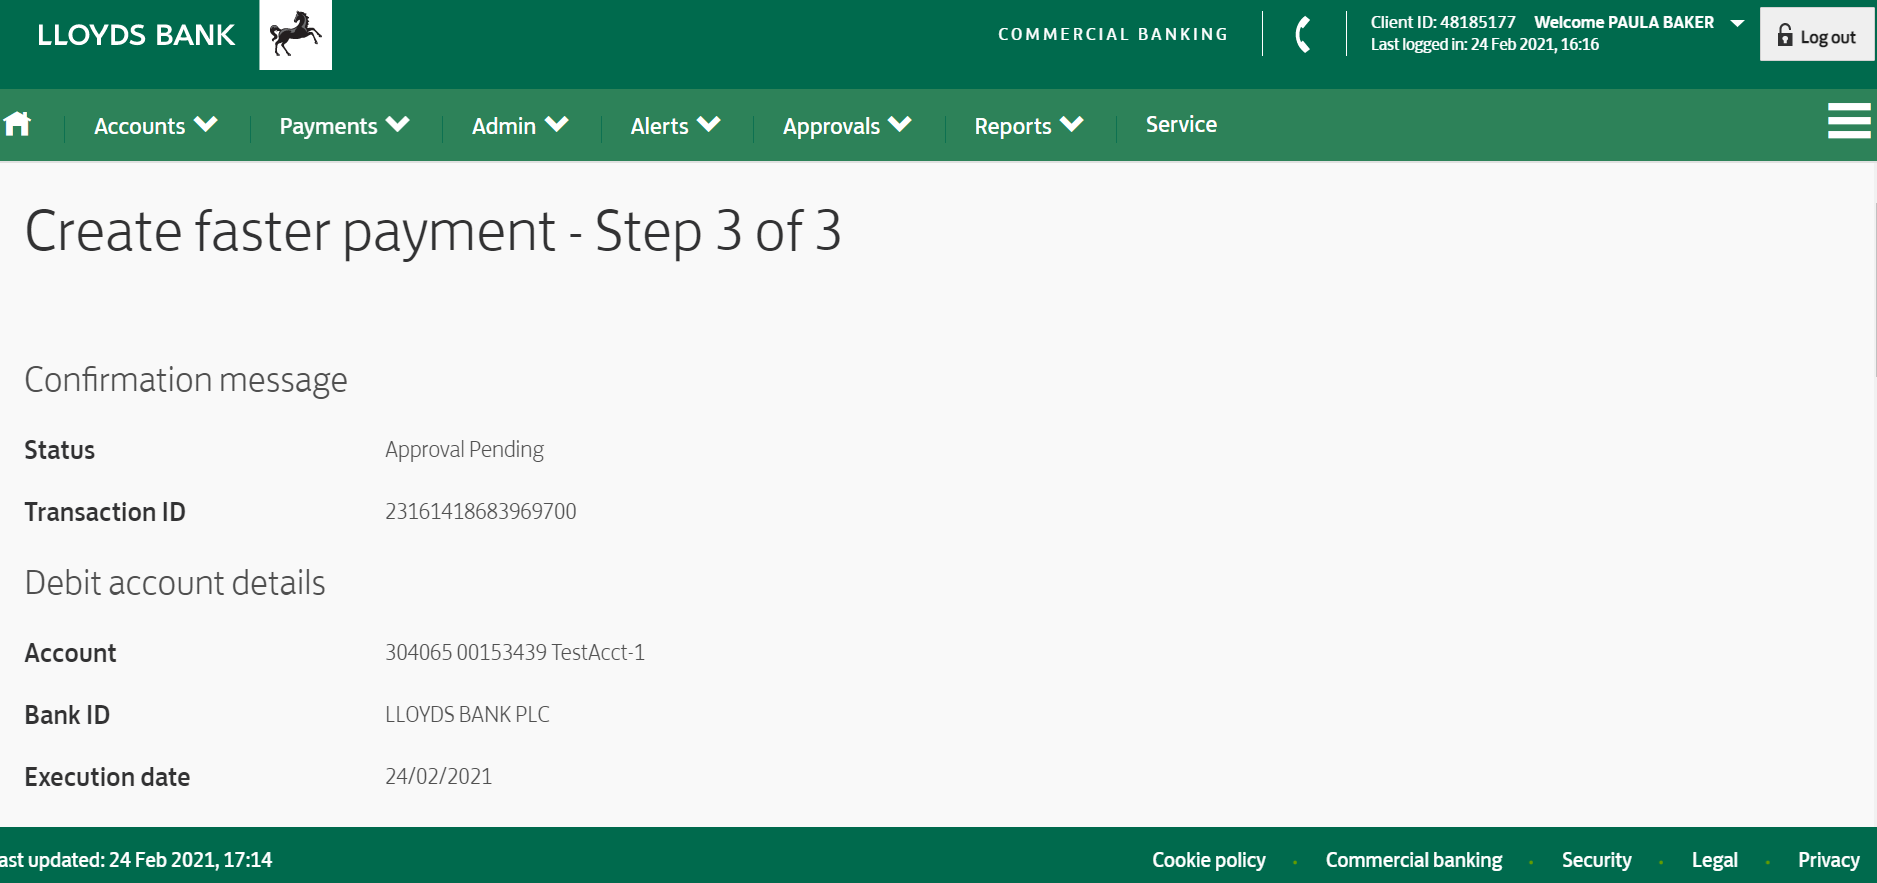
Task: Click the Reports chevron arrow
Action: 1072,124
